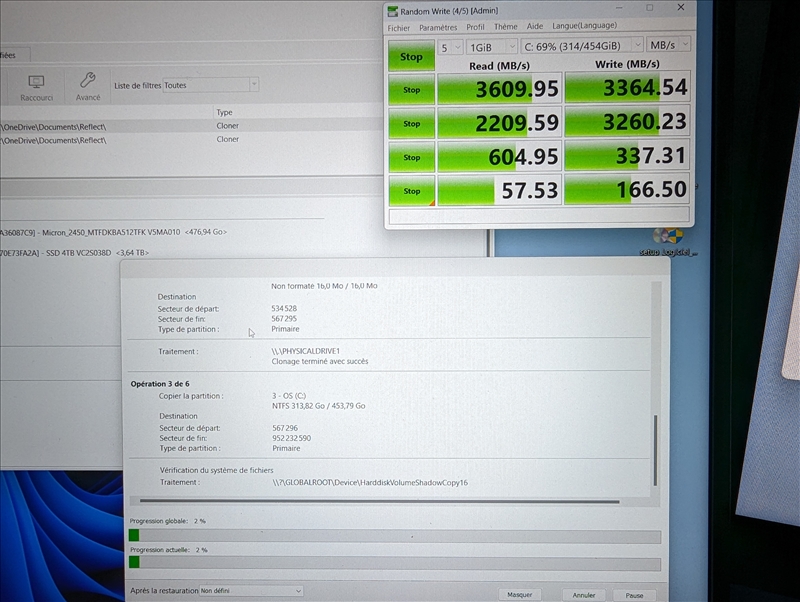Click the PHYSICALDRIVE1 path text
800x602 pixels.
(x=305, y=351)
